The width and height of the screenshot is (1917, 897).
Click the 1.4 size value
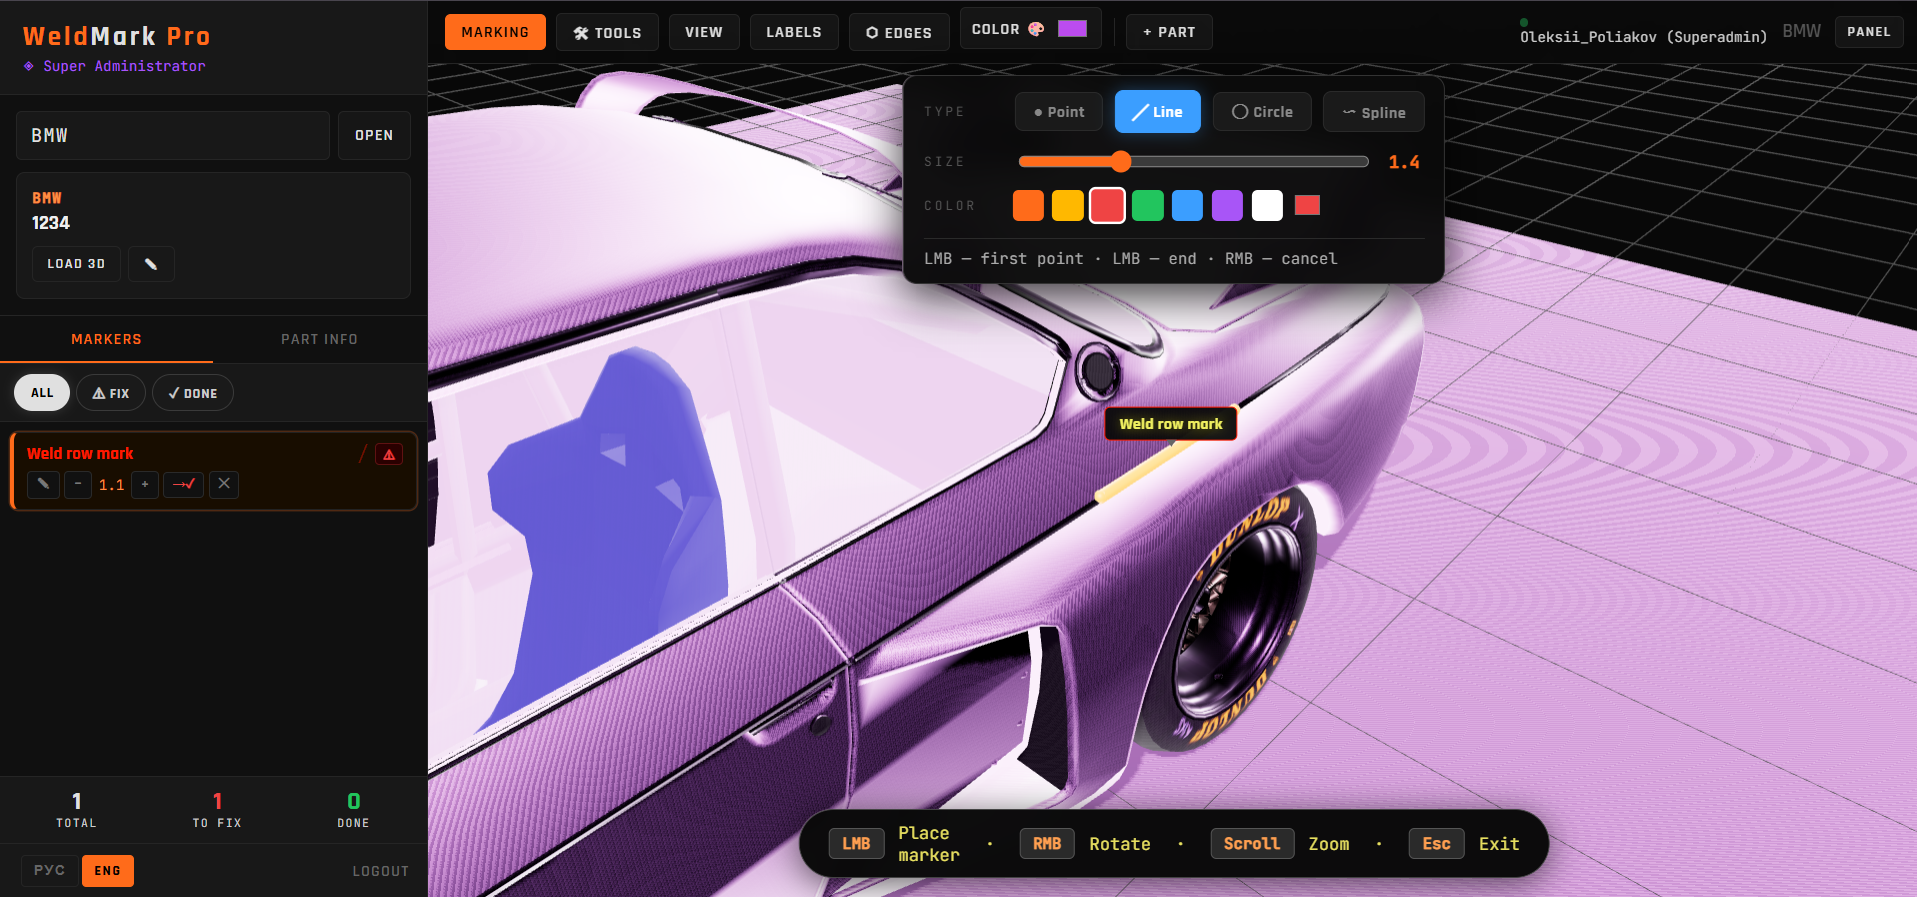click(1404, 162)
